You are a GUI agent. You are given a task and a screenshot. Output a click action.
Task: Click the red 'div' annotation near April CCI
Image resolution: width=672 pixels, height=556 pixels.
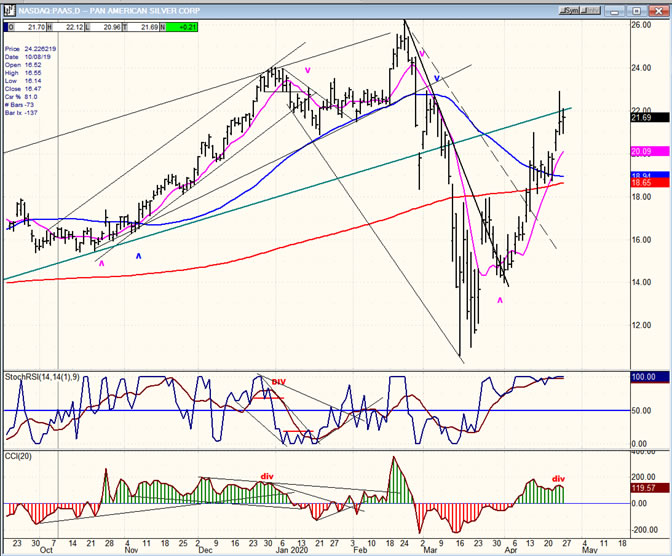pyautogui.click(x=558, y=479)
